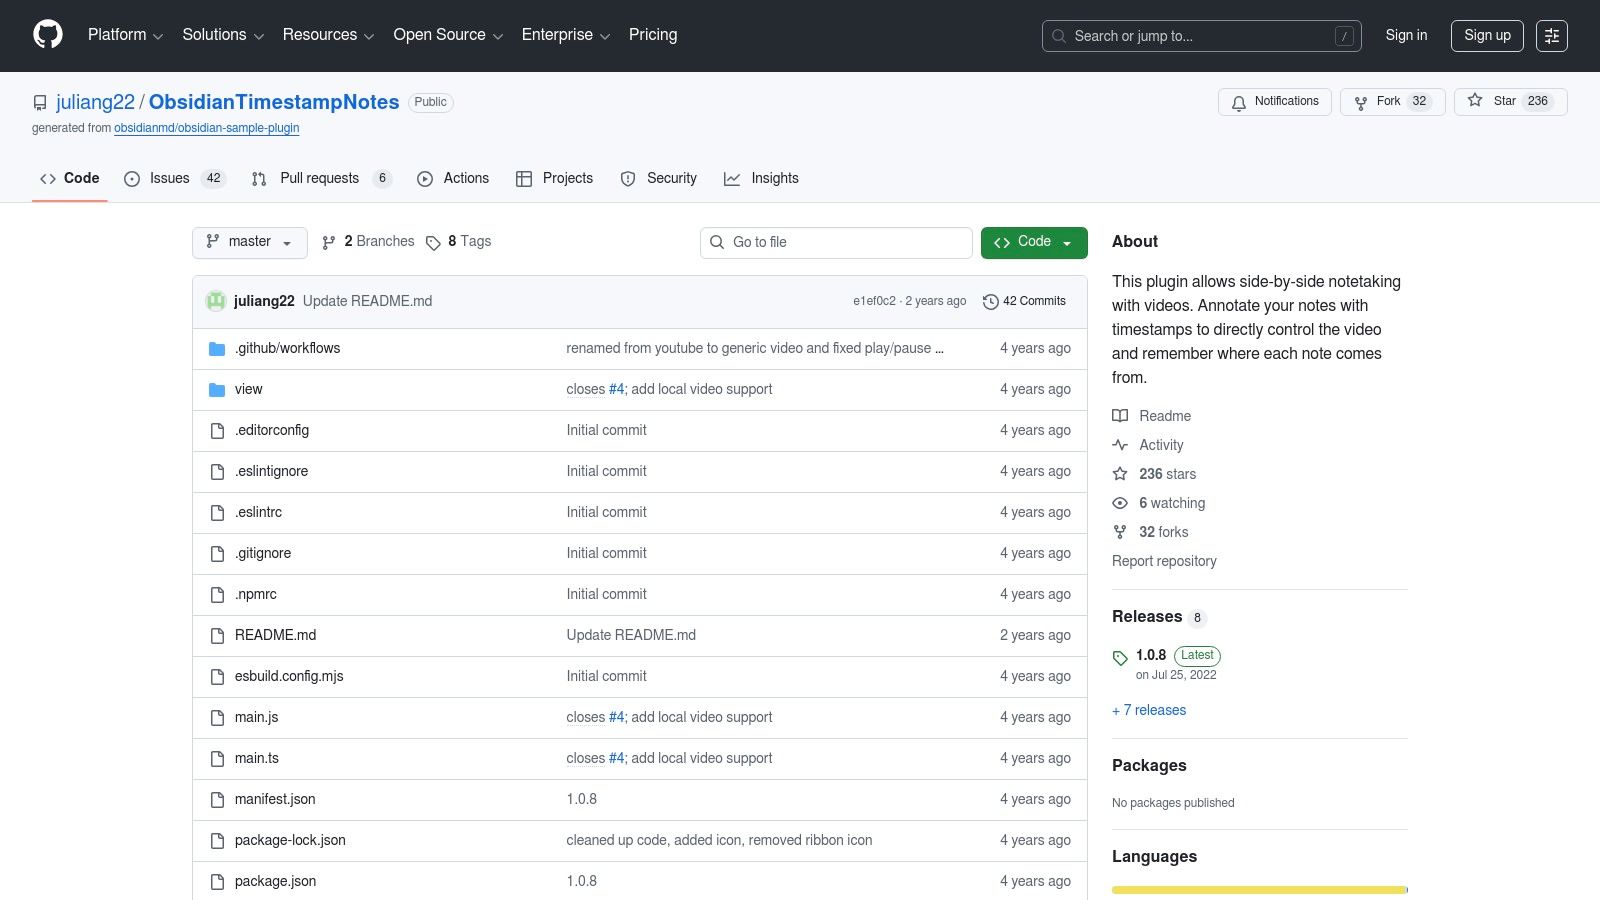Open the global navigation settings icon
Screen dimensions: 1600x900
[x=1551, y=36]
